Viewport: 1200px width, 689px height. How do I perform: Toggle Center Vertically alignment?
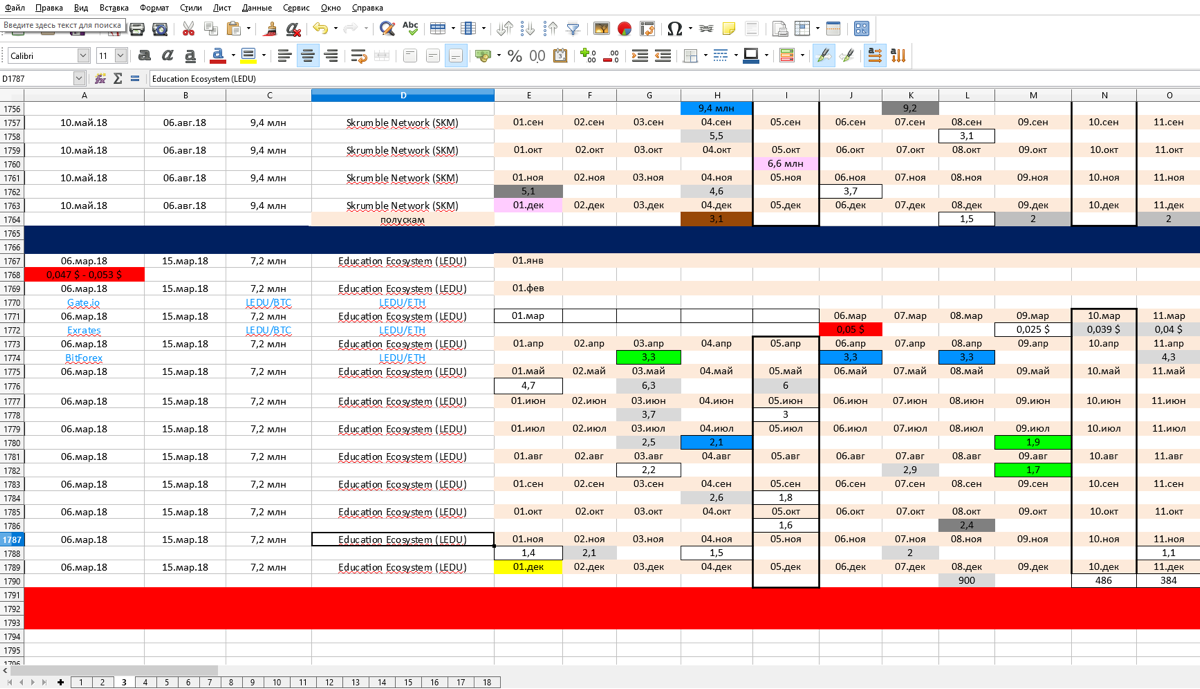(x=433, y=56)
